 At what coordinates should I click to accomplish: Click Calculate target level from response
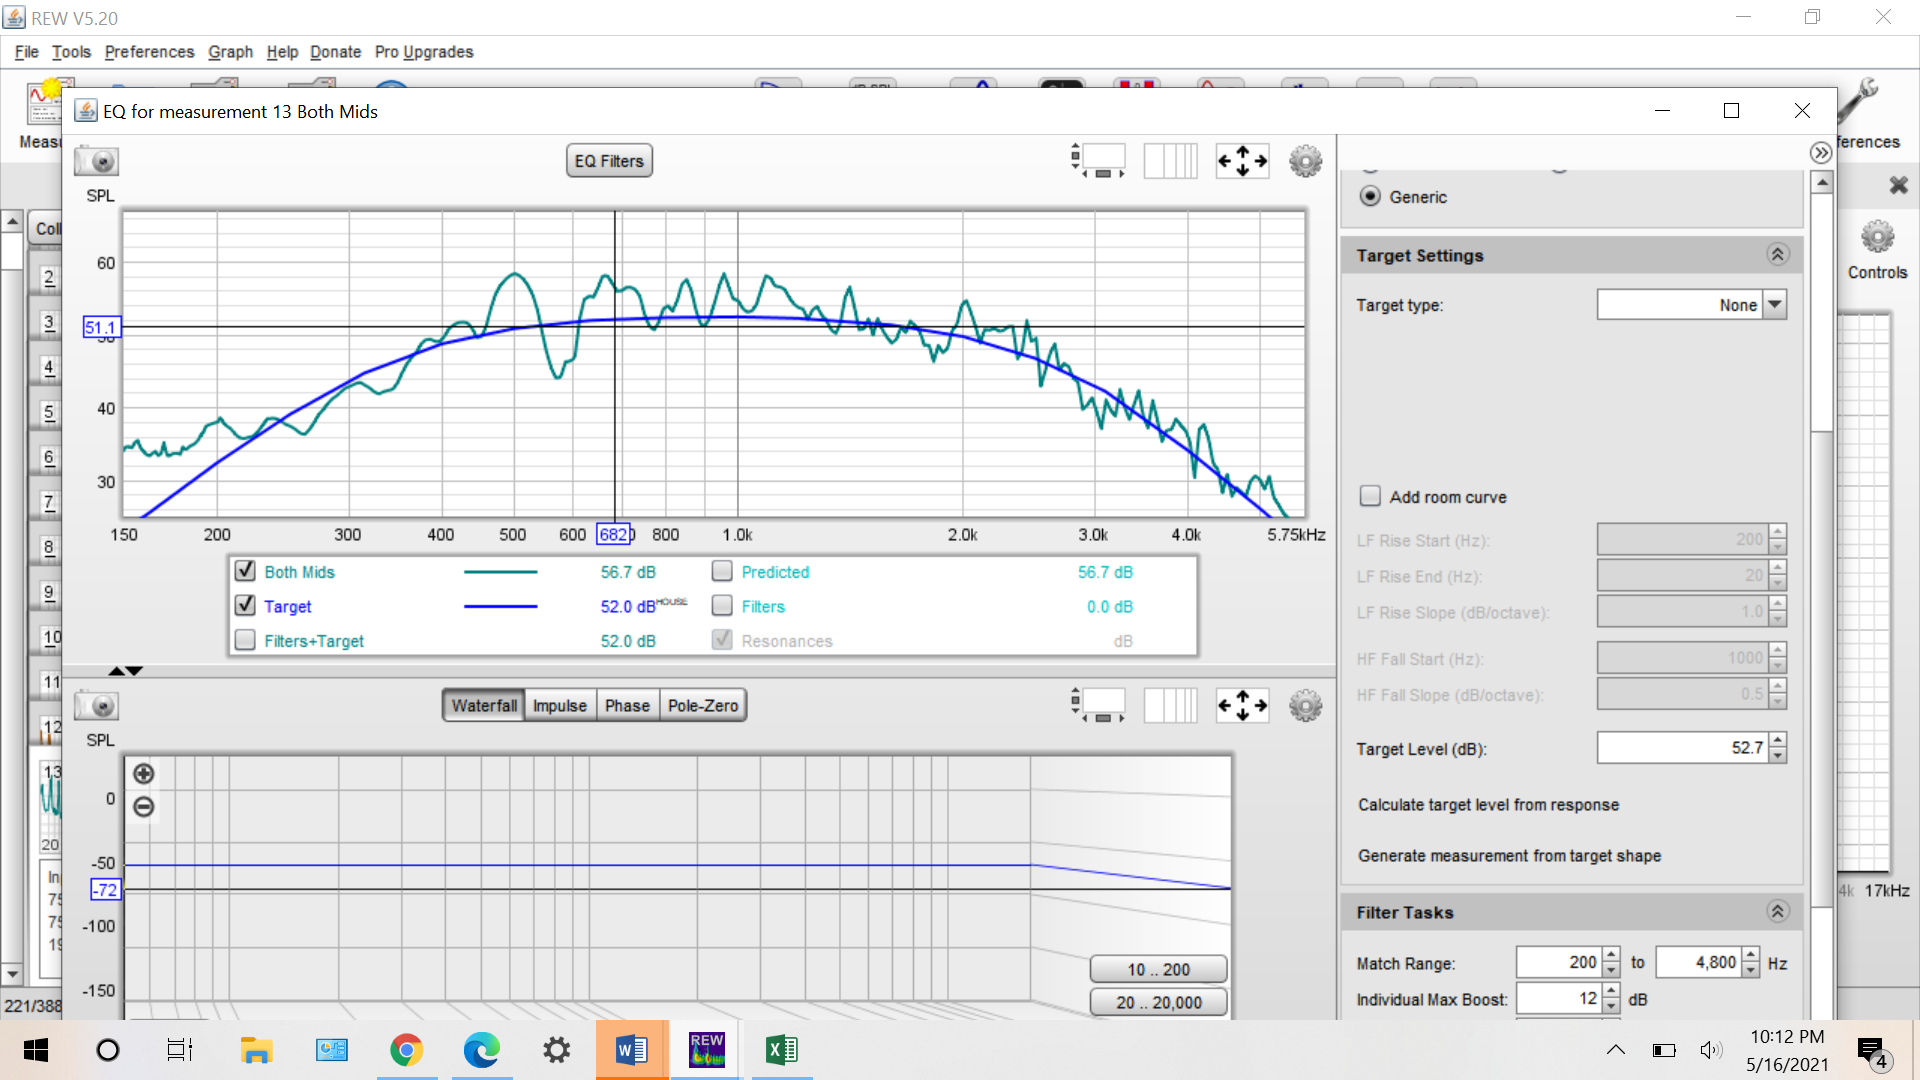tap(1488, 805)
